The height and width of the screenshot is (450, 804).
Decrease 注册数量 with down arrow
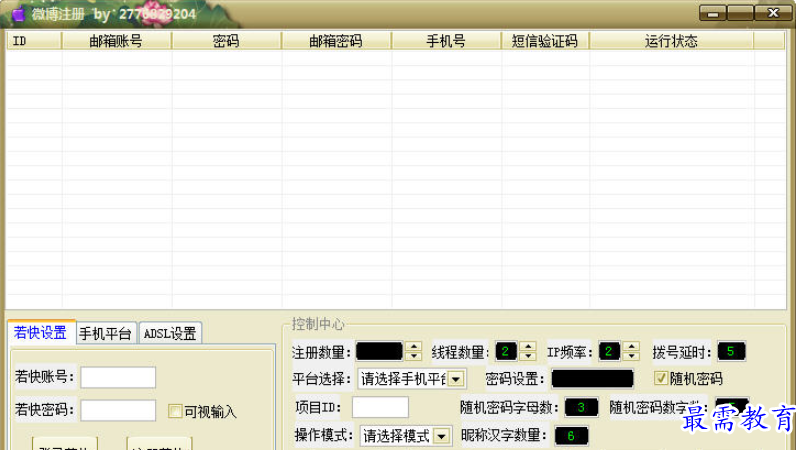point(414,356)
